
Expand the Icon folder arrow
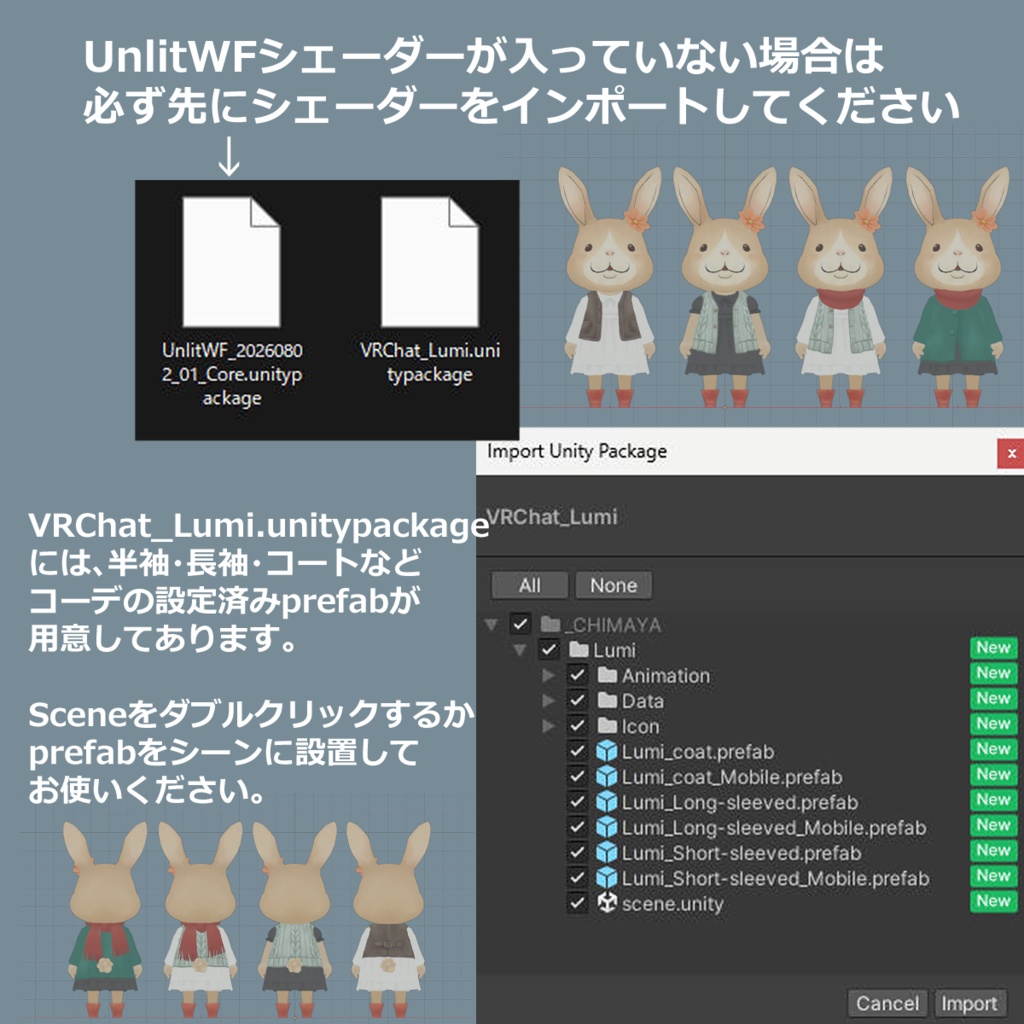549,726
